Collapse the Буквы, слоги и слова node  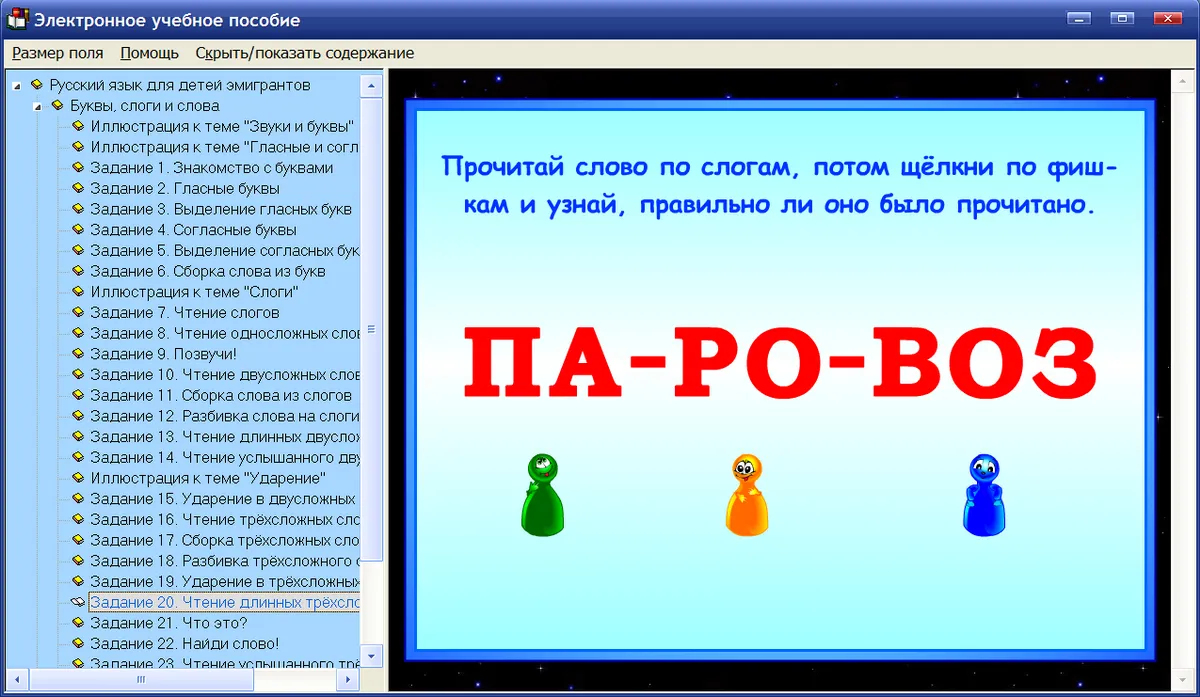[x=37, y=106]
